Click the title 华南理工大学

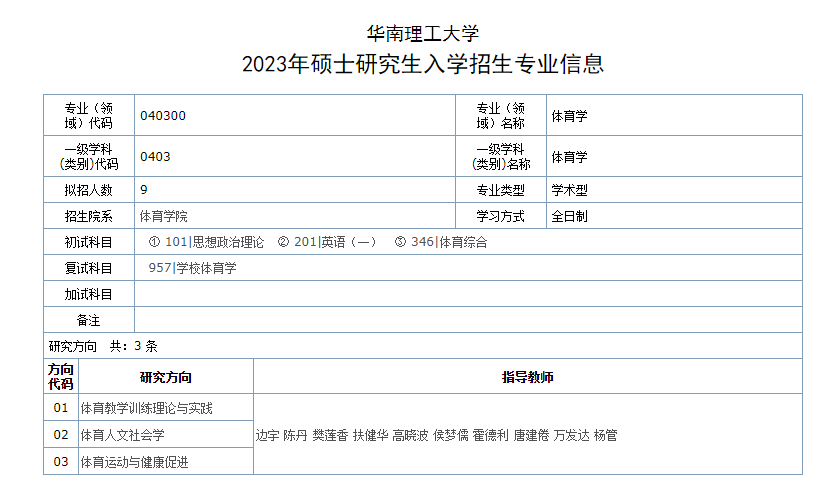(423, 34)
